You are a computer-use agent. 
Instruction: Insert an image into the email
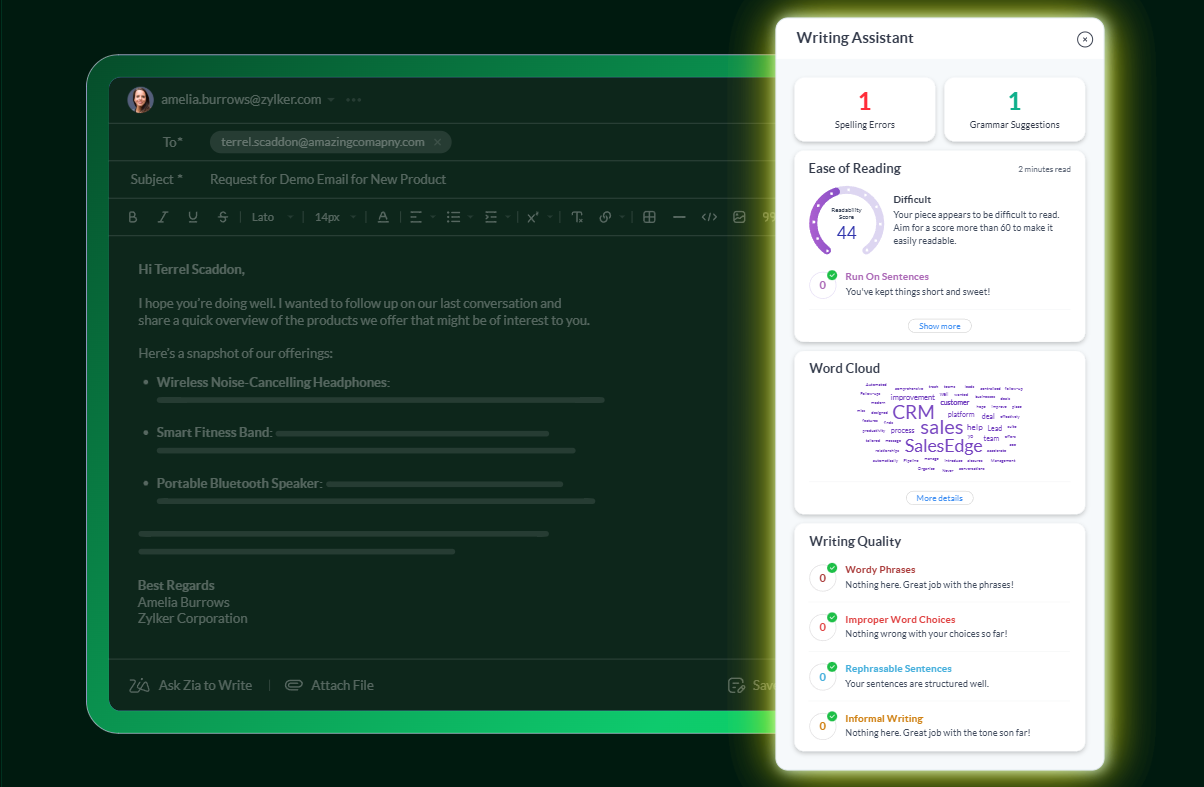[739, 217]
